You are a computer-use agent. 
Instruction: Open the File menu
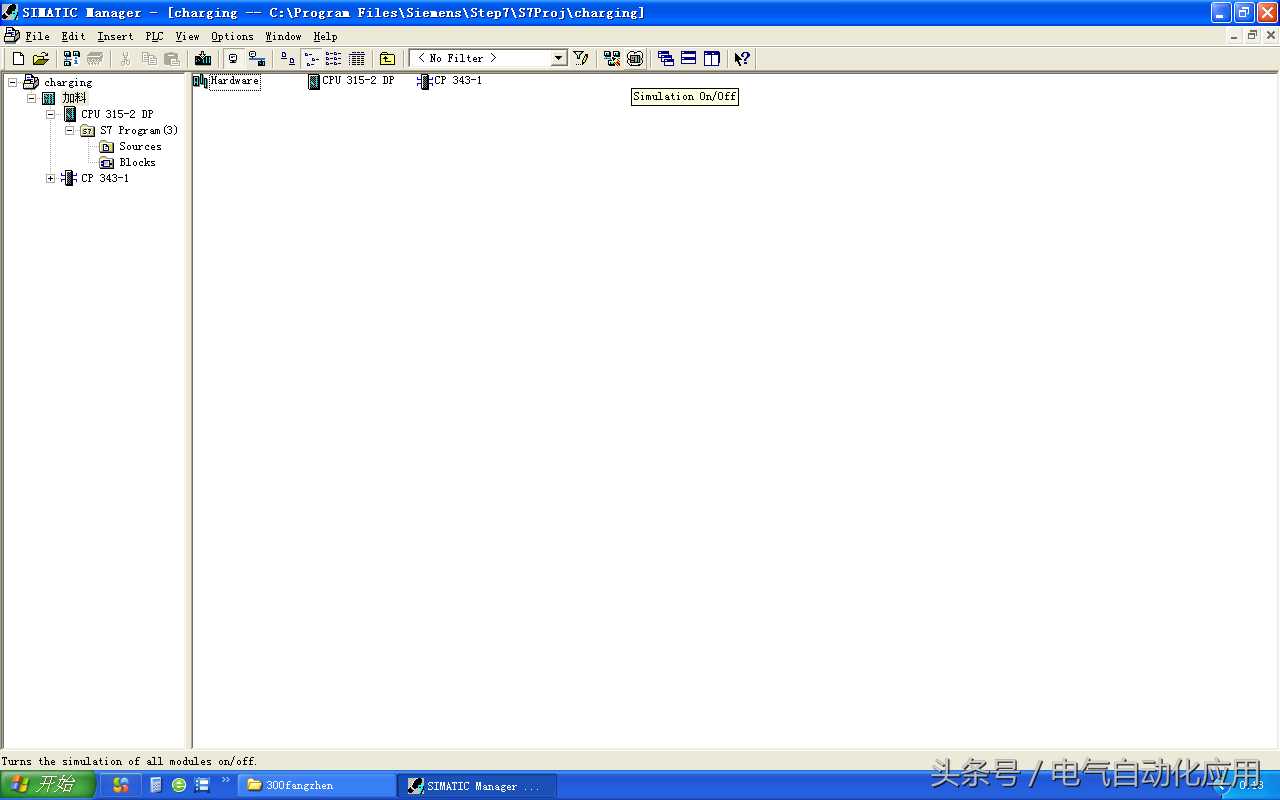[x=37, y=36]
